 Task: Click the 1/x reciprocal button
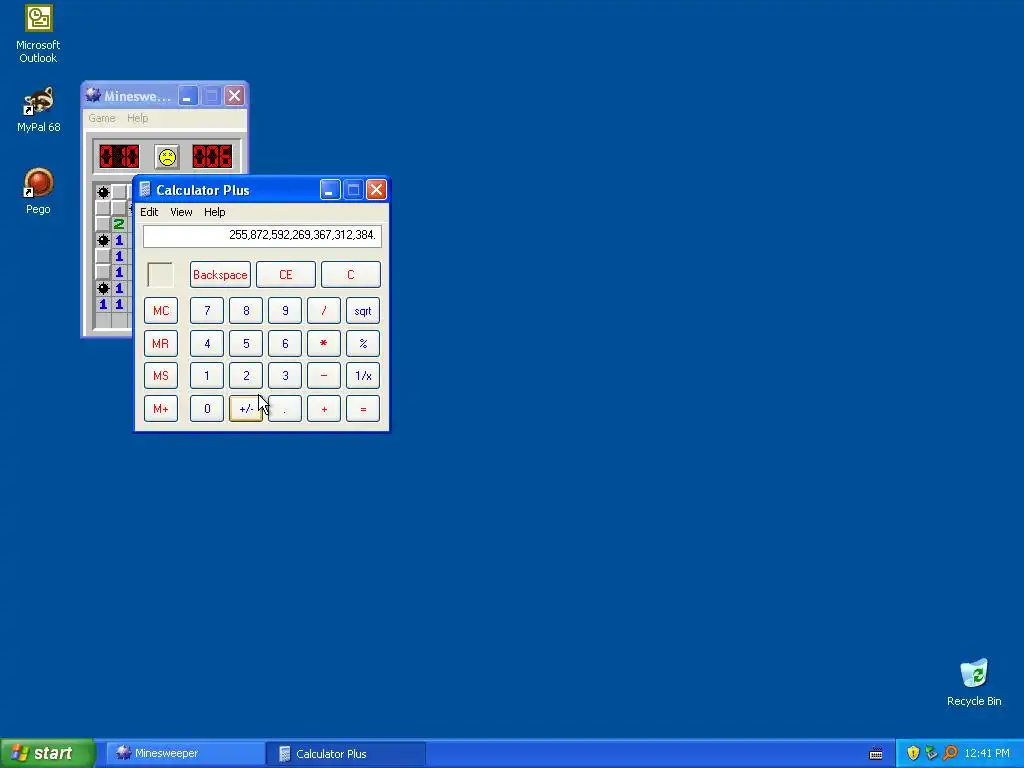pos(363,376)
